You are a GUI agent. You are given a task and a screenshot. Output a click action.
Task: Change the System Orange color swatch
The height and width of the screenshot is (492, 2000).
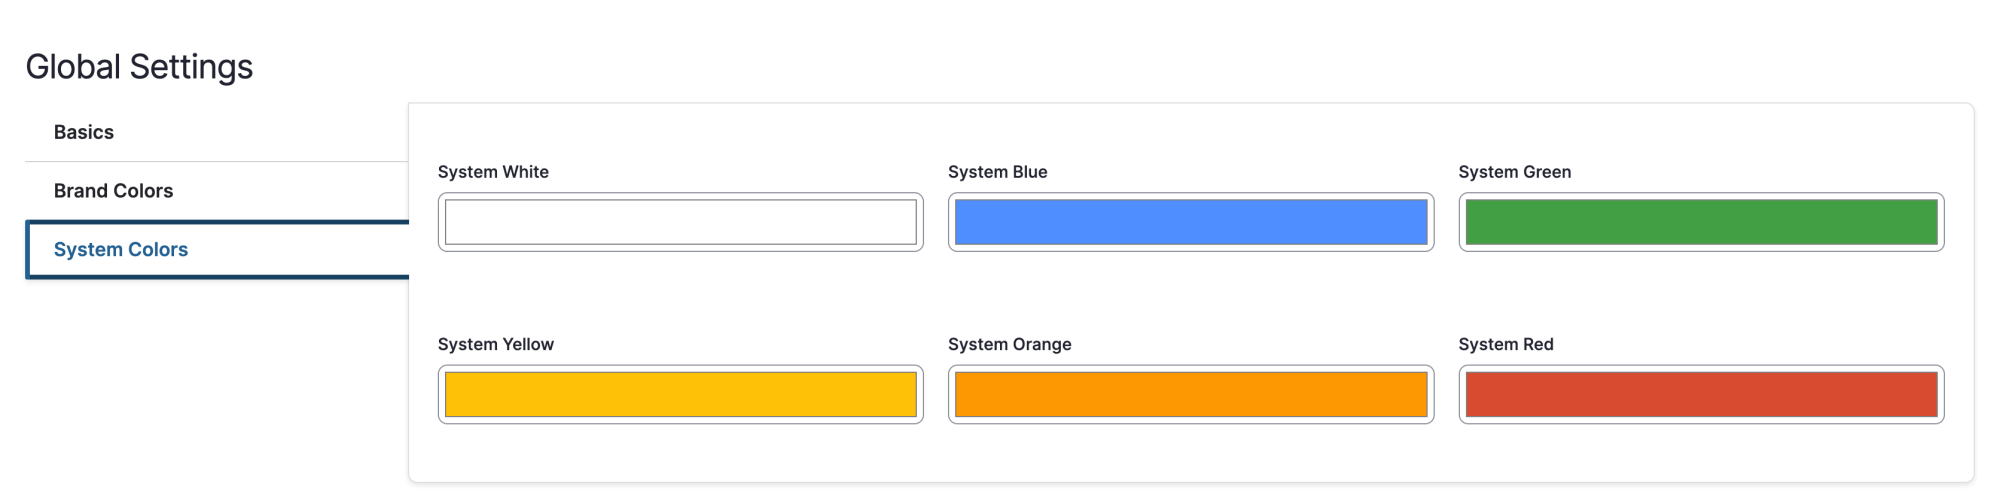pos(1191,394)
